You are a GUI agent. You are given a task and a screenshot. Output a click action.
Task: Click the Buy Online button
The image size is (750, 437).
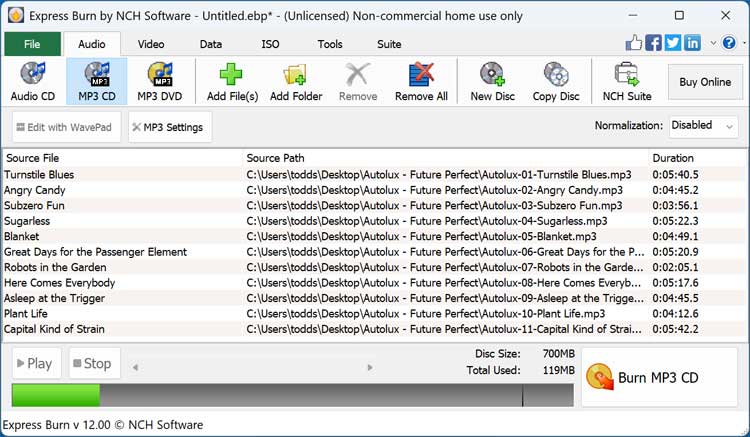(705, 82)
